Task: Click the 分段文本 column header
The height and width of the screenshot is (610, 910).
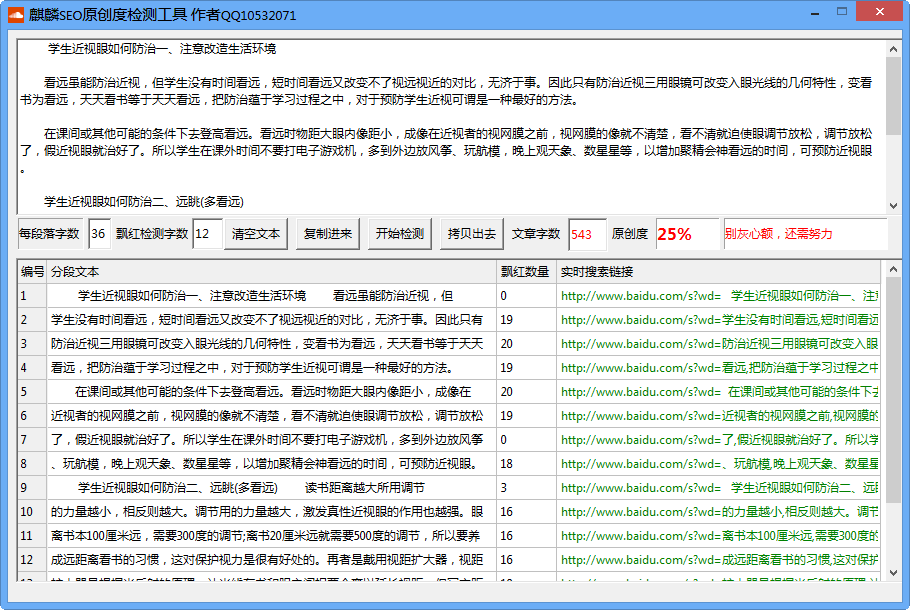Action: pyautogui.click(x=272, y=272)
